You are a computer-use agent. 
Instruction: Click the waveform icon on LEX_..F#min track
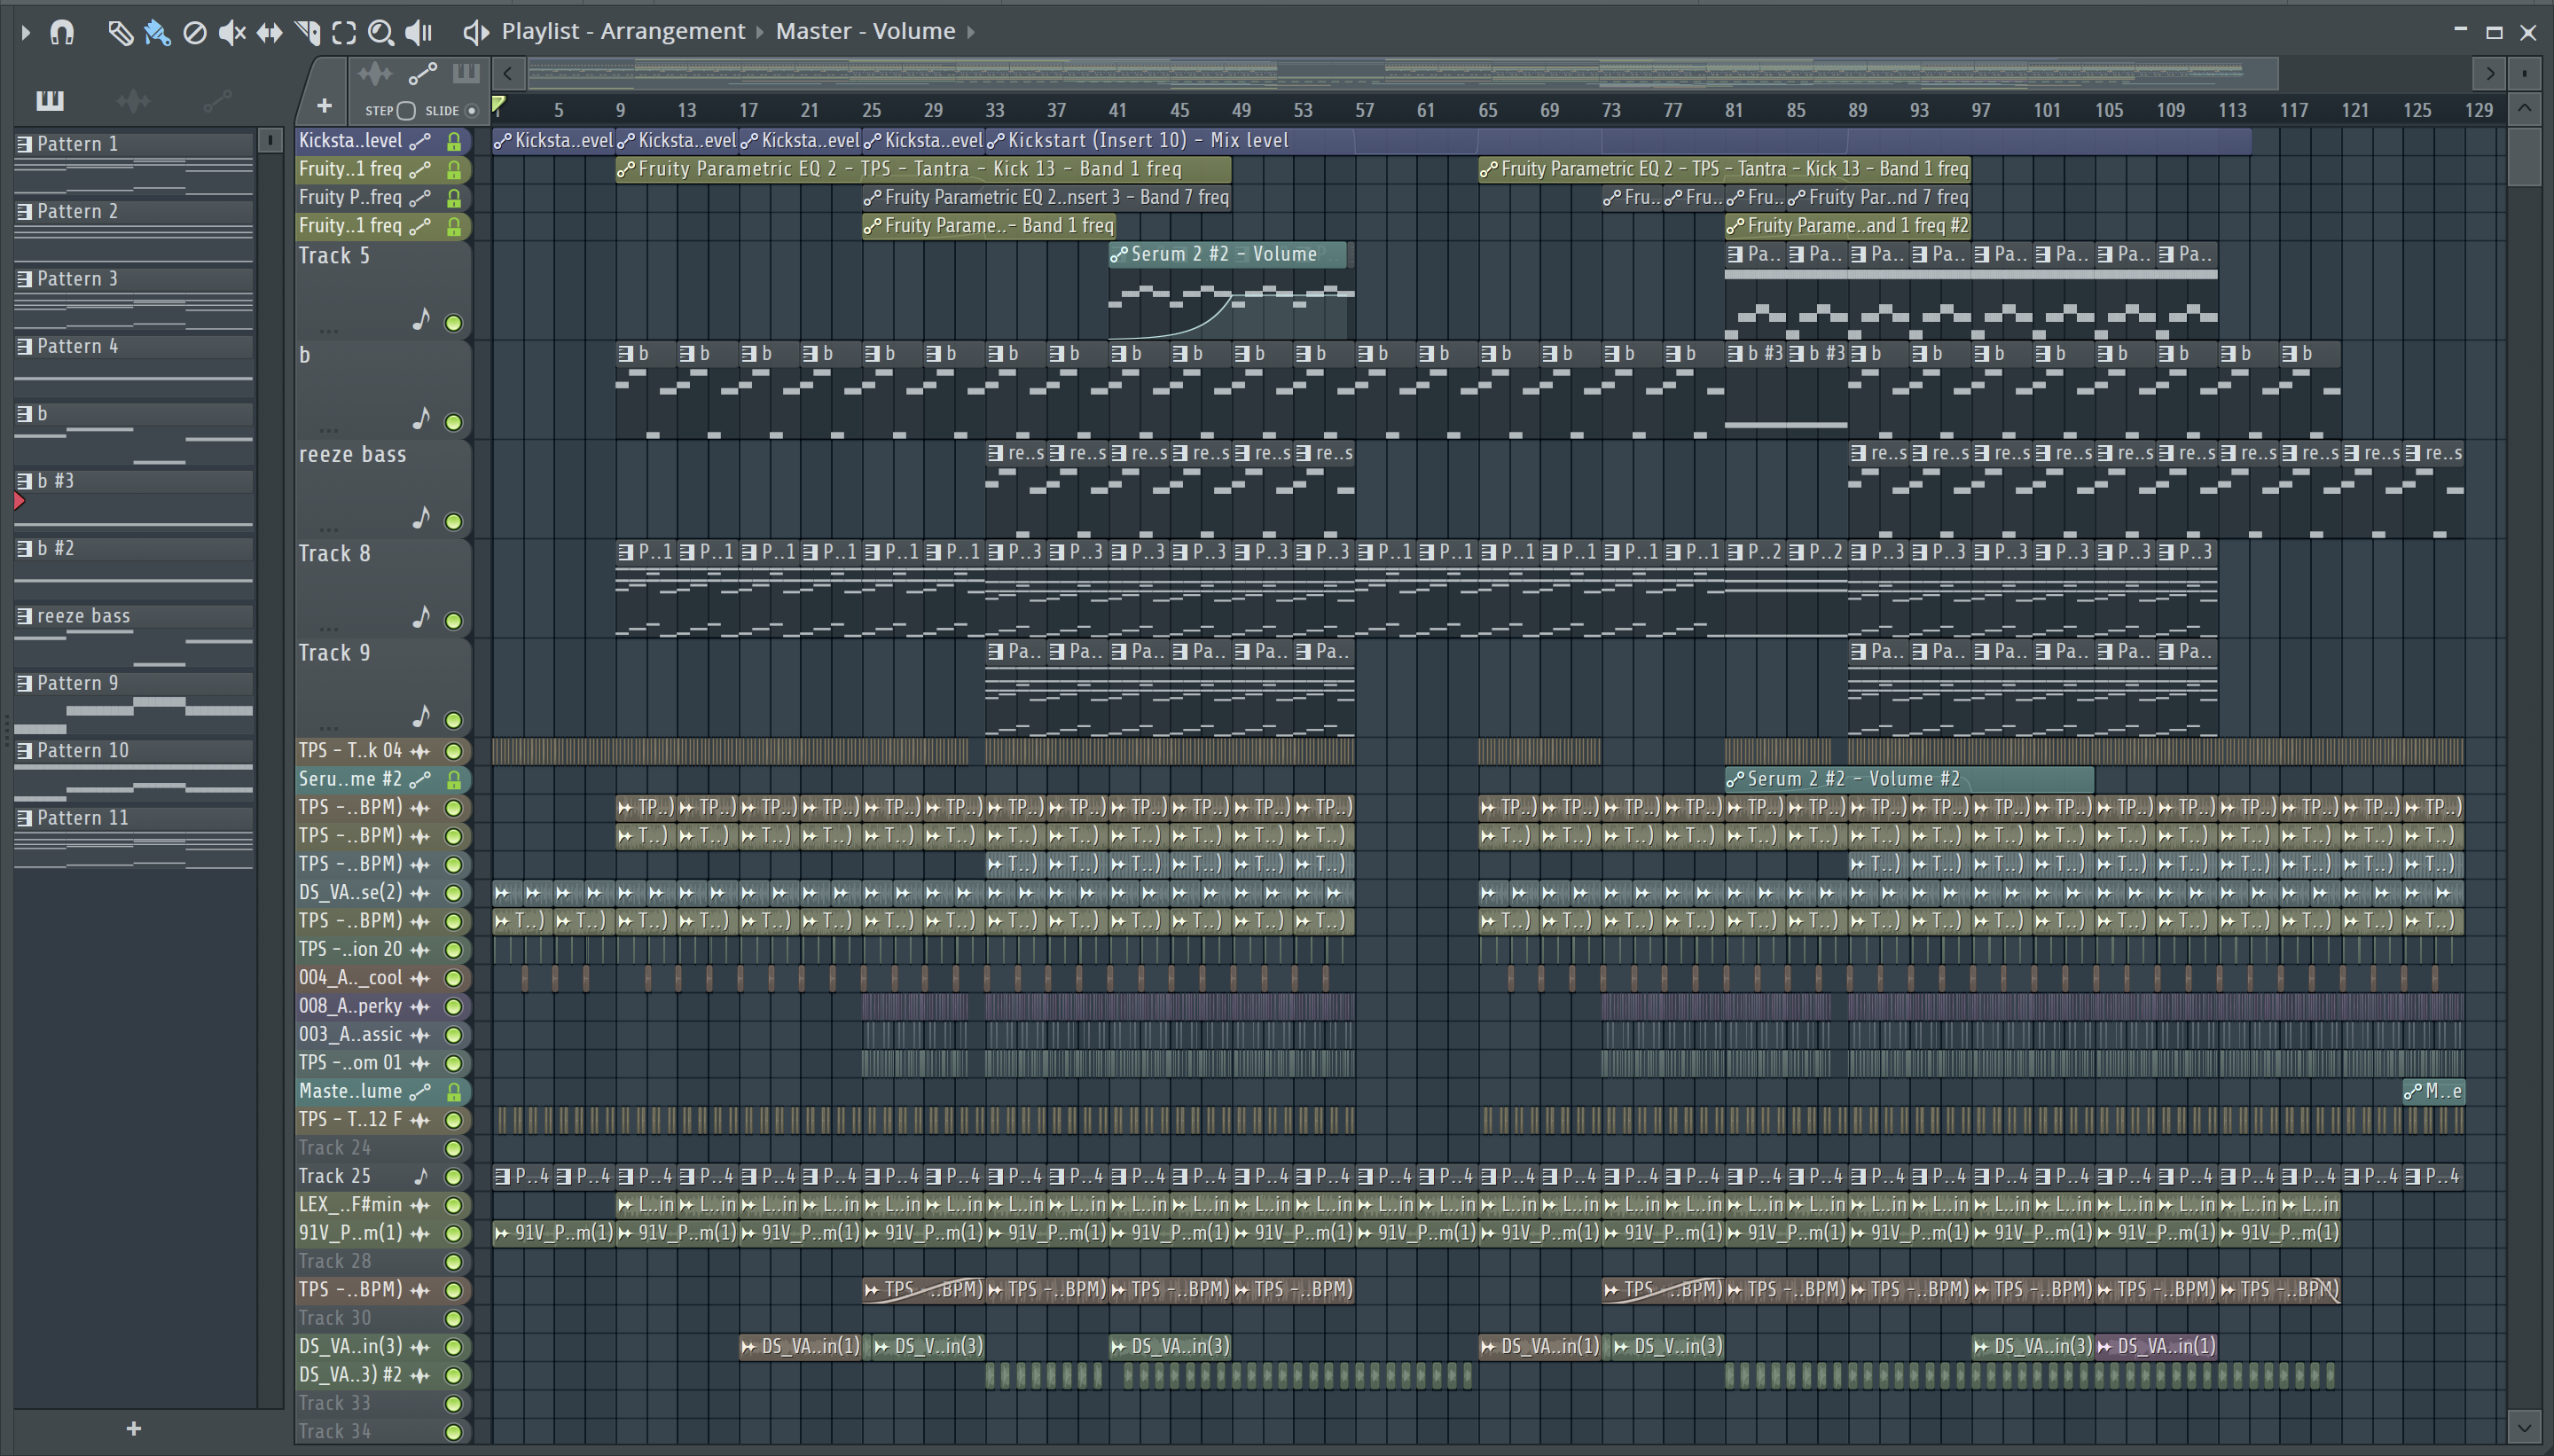point(421,1205)
